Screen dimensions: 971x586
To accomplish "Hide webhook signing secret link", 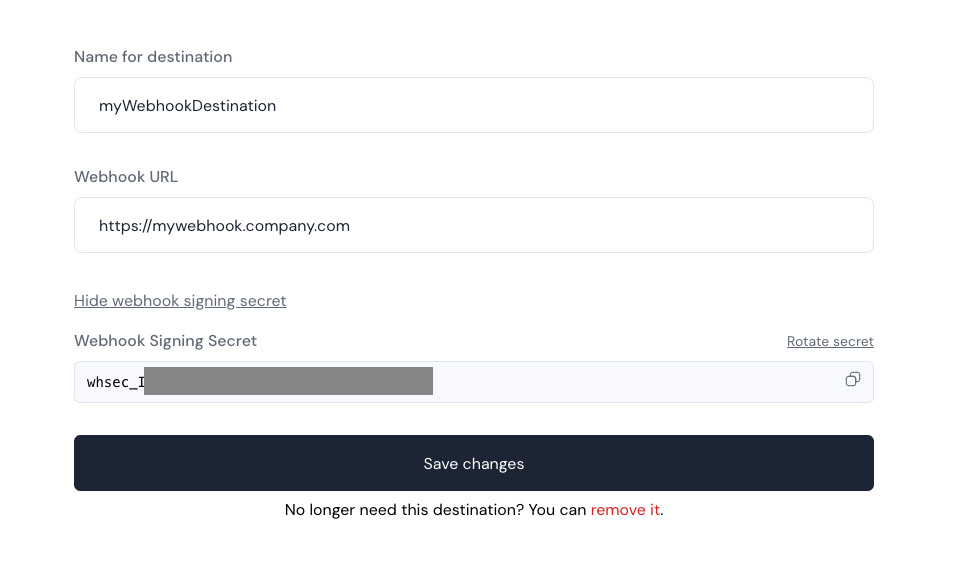I will click(180, 301).
